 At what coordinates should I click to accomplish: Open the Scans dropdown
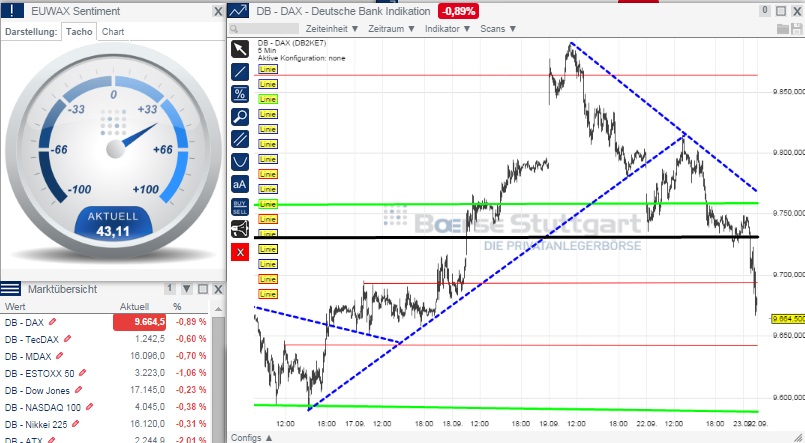pos(498,29)
